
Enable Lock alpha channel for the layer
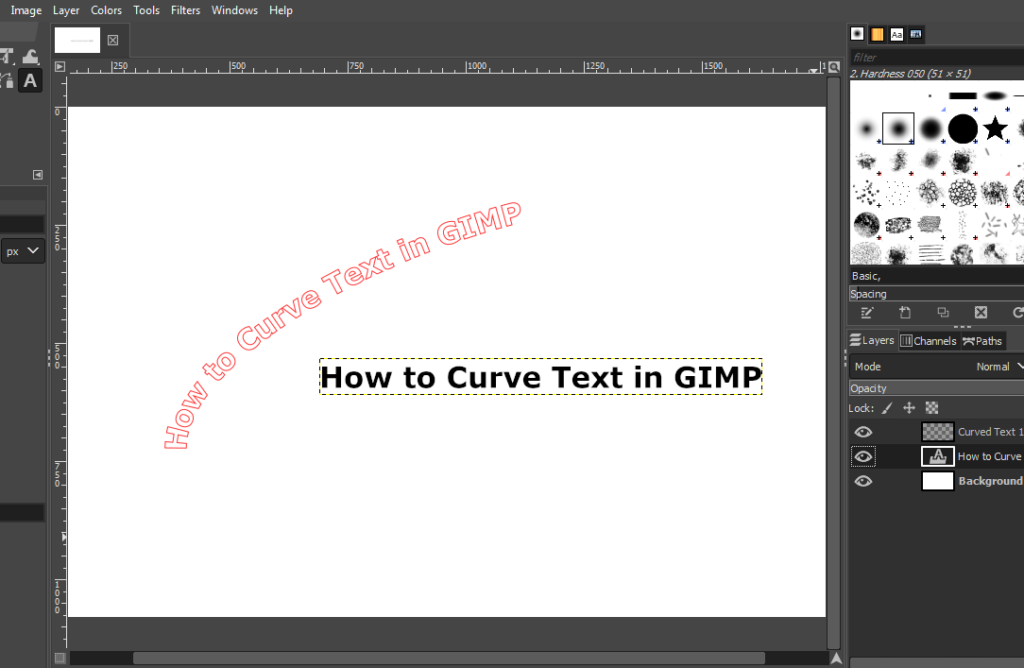pos(930,407)
